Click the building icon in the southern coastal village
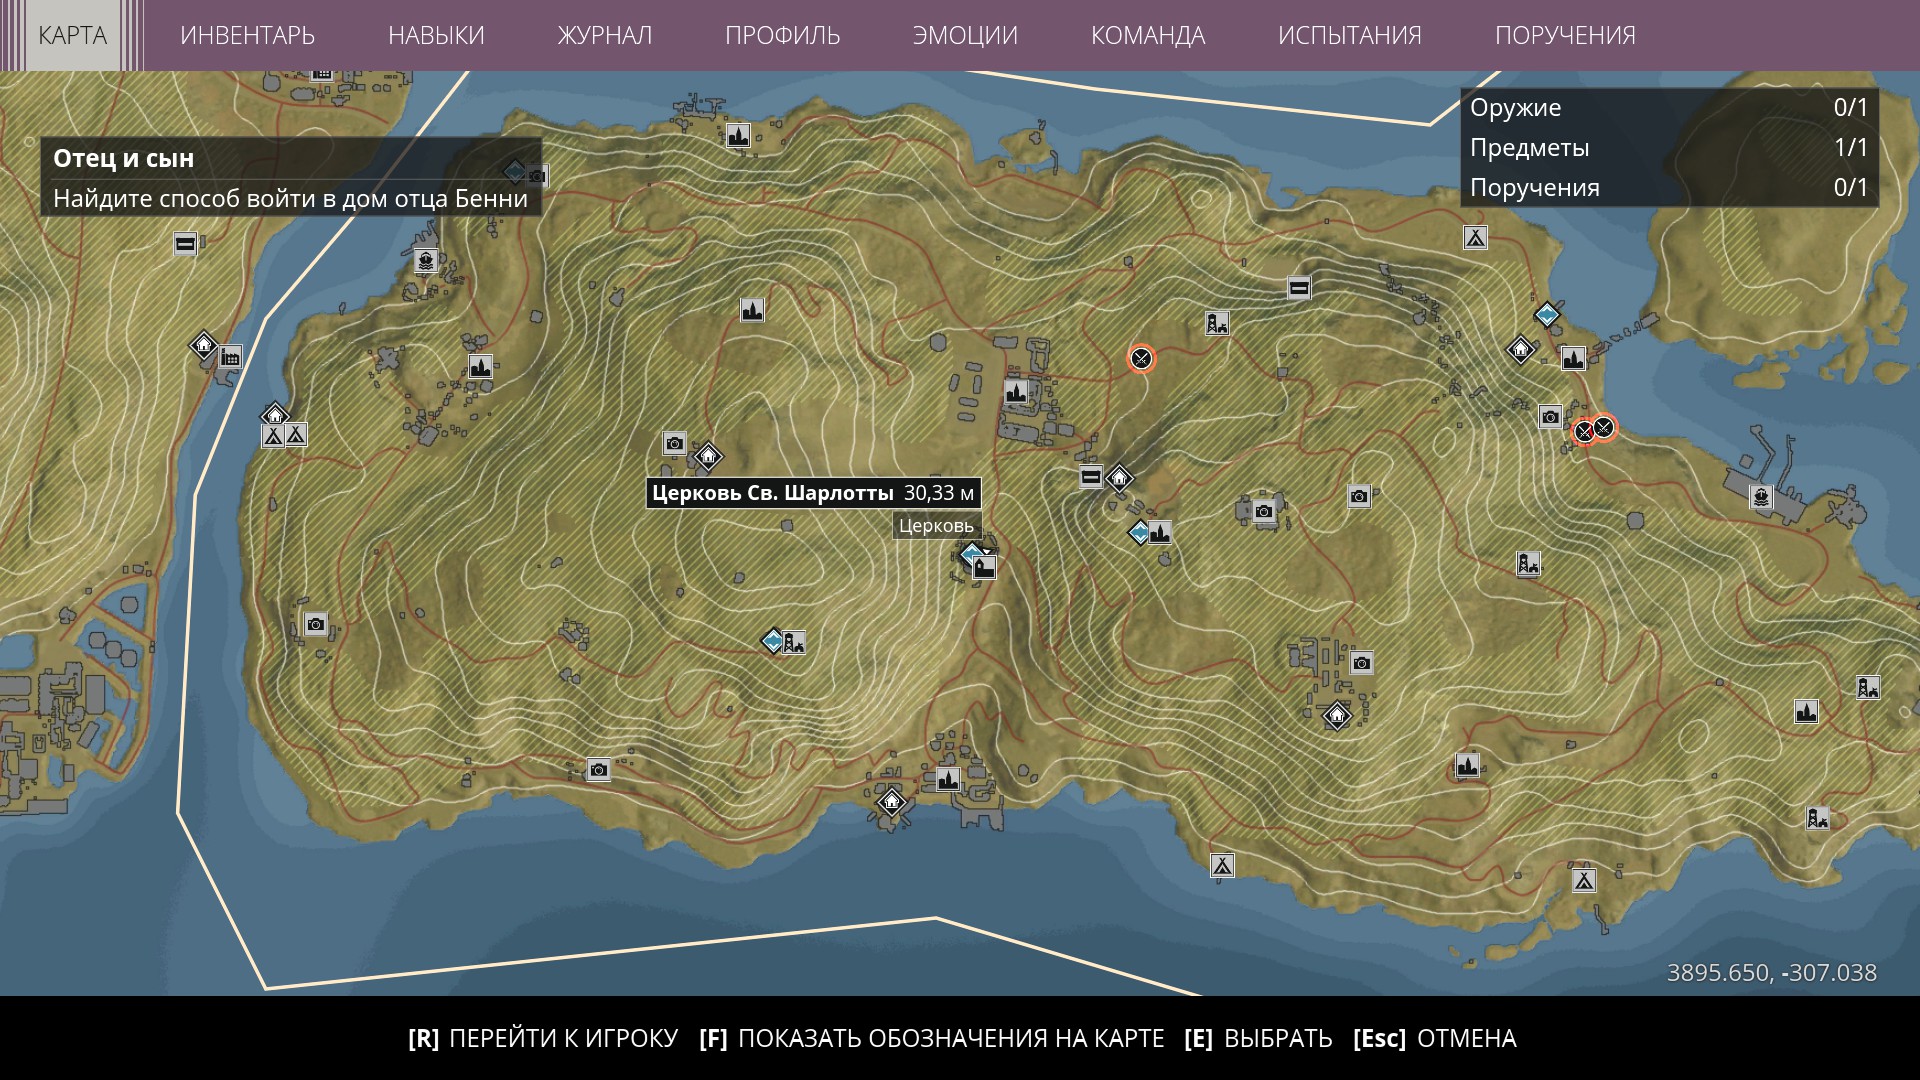This screenshot has height=1080, width=1920. point(948,778)
